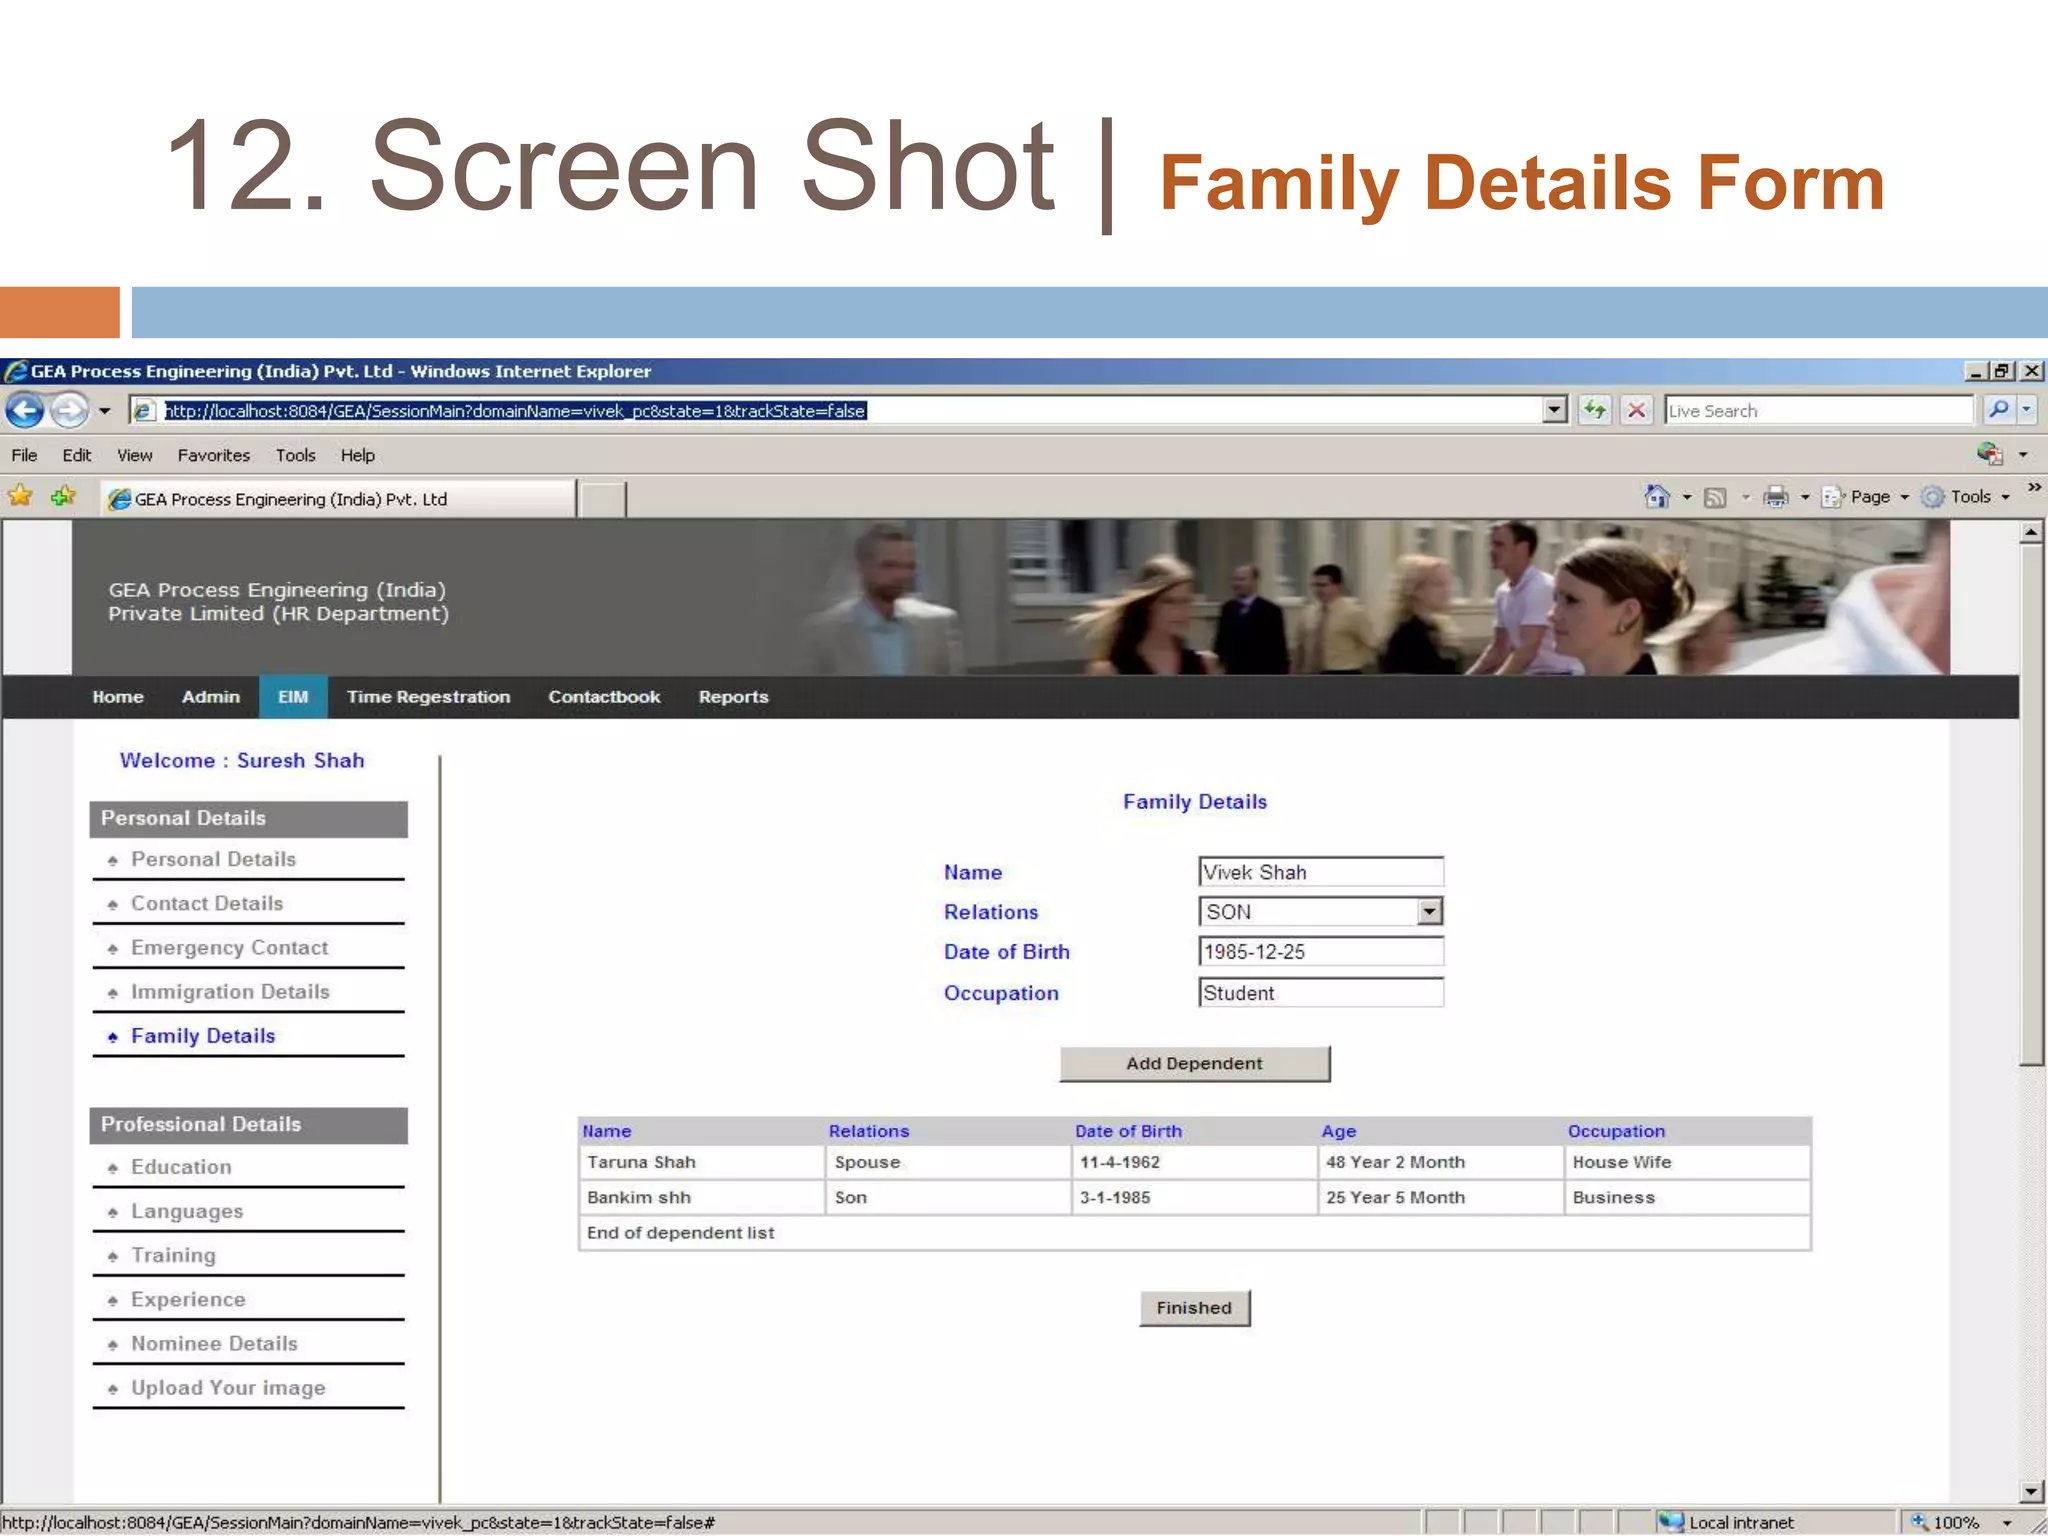Screen dimensions: 2048x1536
Task: Click the RSS feeds icon
Action: click(x=1715, y=497)
